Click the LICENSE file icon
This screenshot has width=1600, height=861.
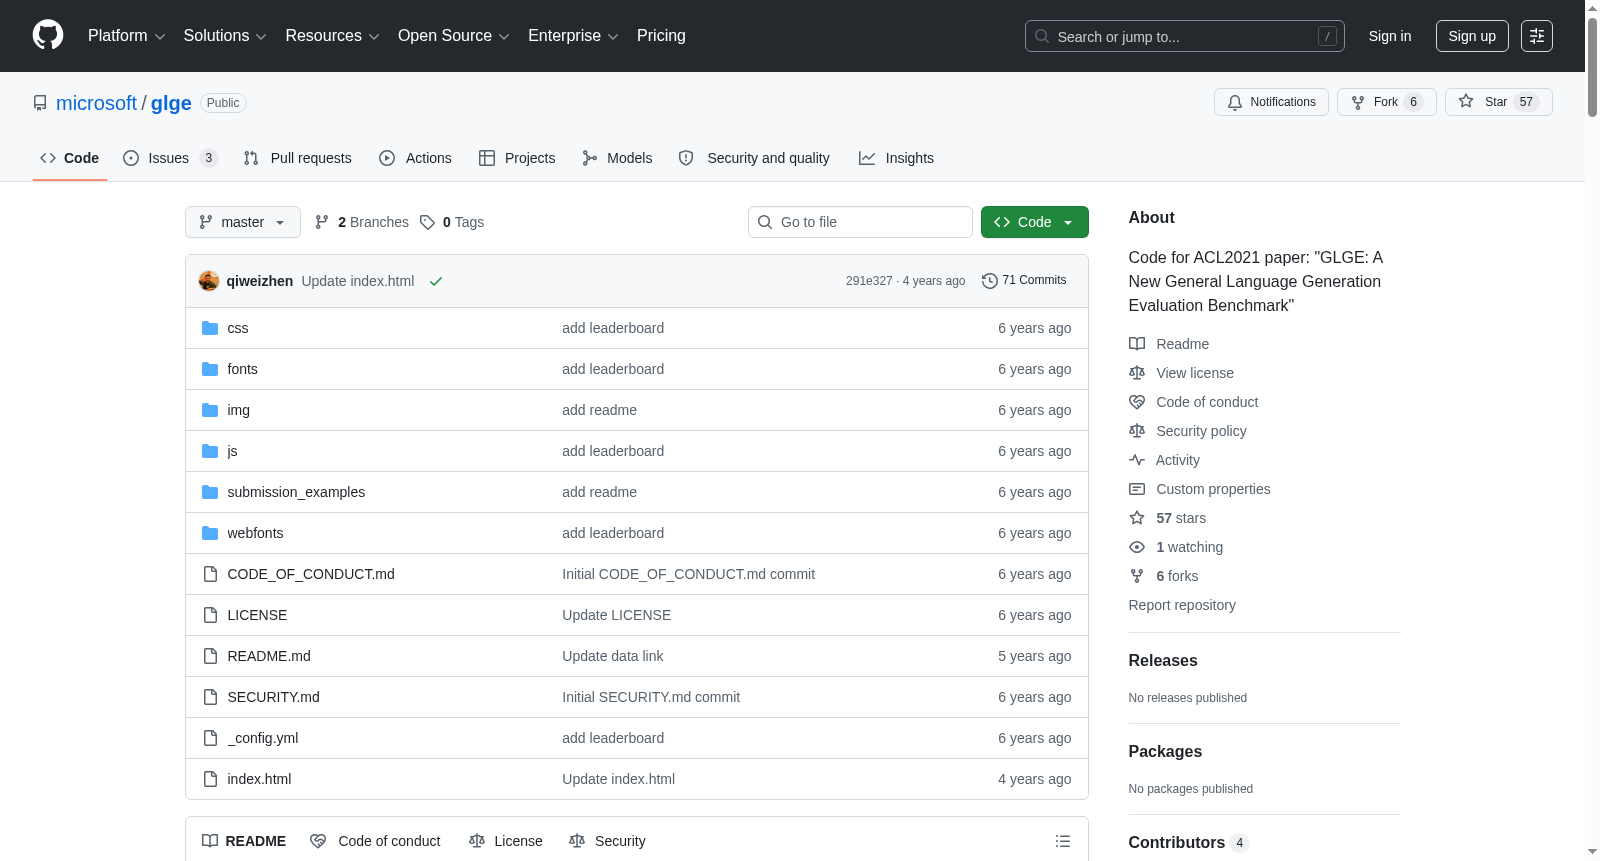(210, 615)
